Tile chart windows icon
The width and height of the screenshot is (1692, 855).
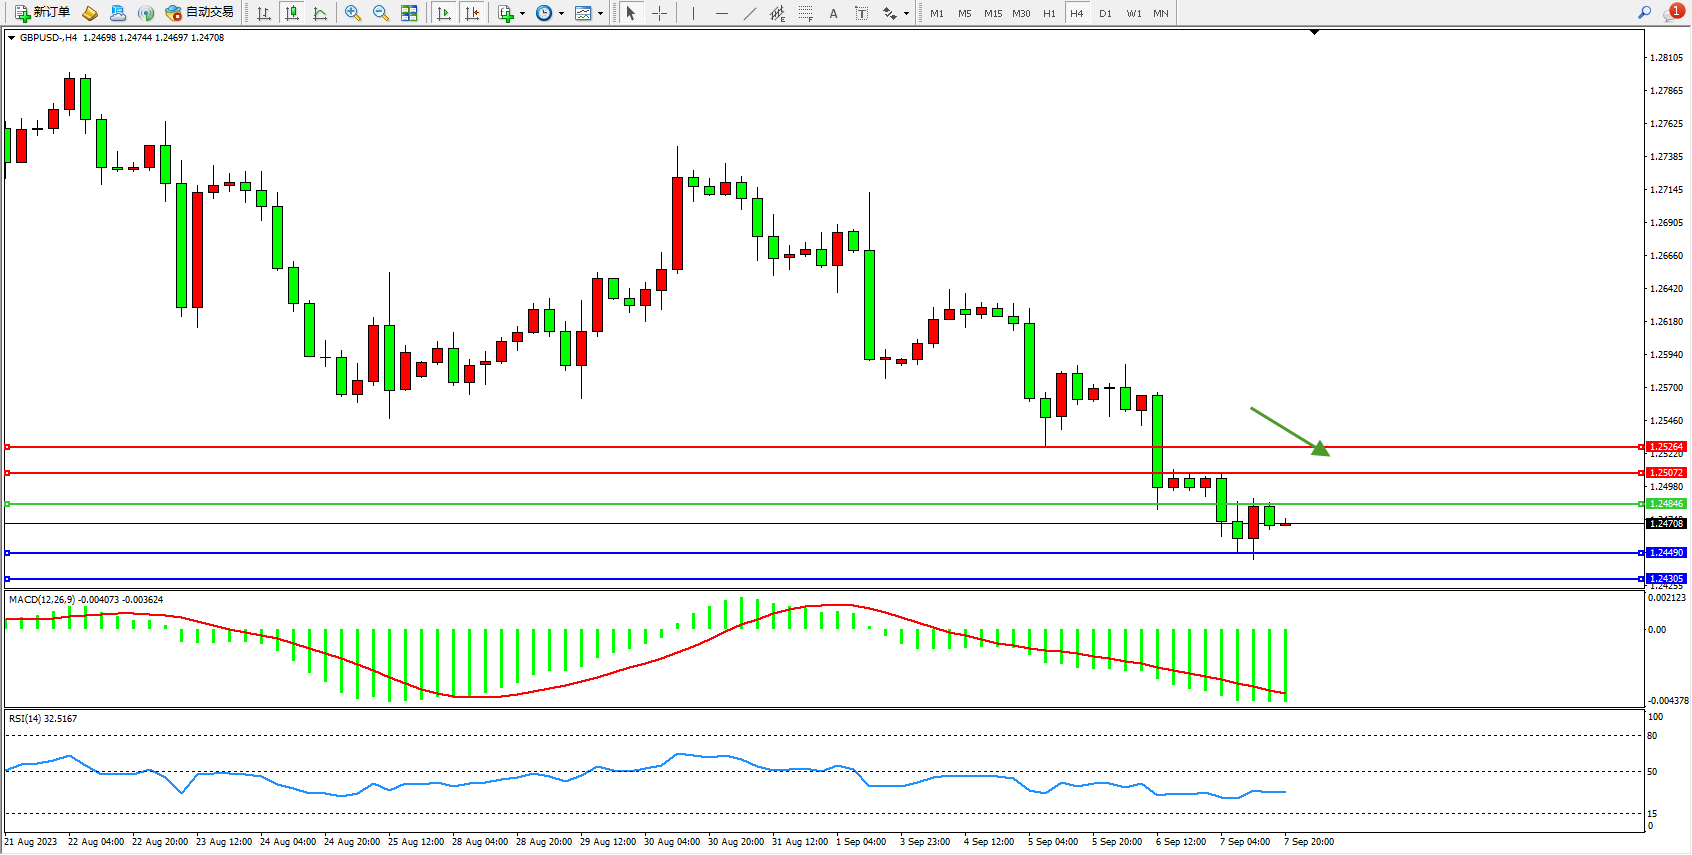(x=409, y=13)
